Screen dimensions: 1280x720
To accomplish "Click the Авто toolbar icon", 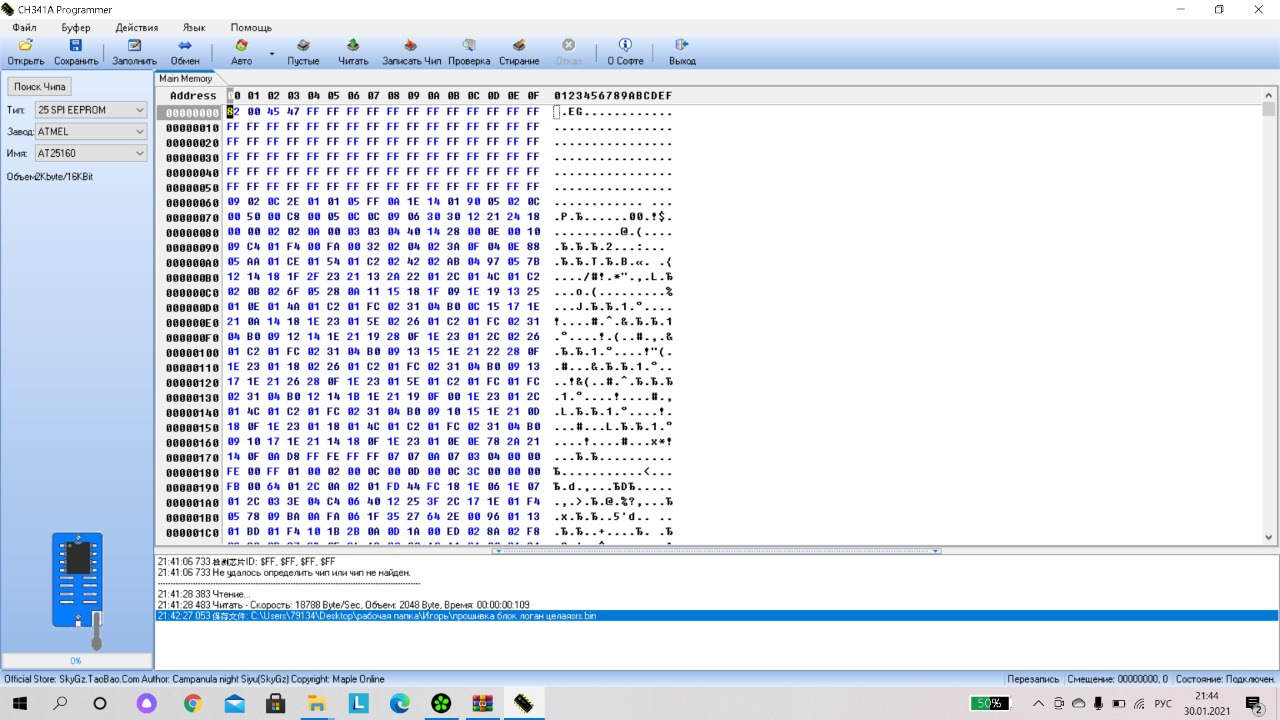I will [241, 52].
